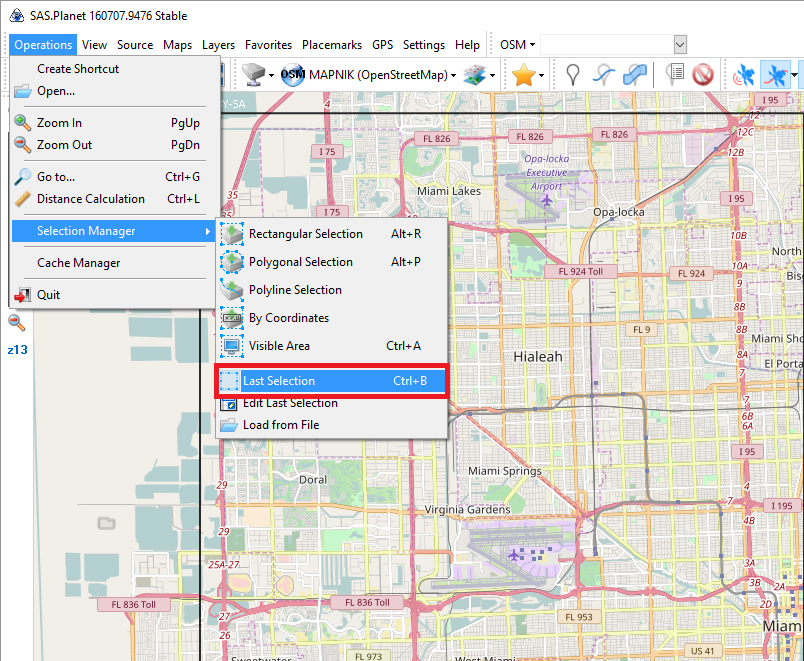Choose Open... in the Operations menu
This screenshot has width=804, height=661.
(x=113, y=91)
